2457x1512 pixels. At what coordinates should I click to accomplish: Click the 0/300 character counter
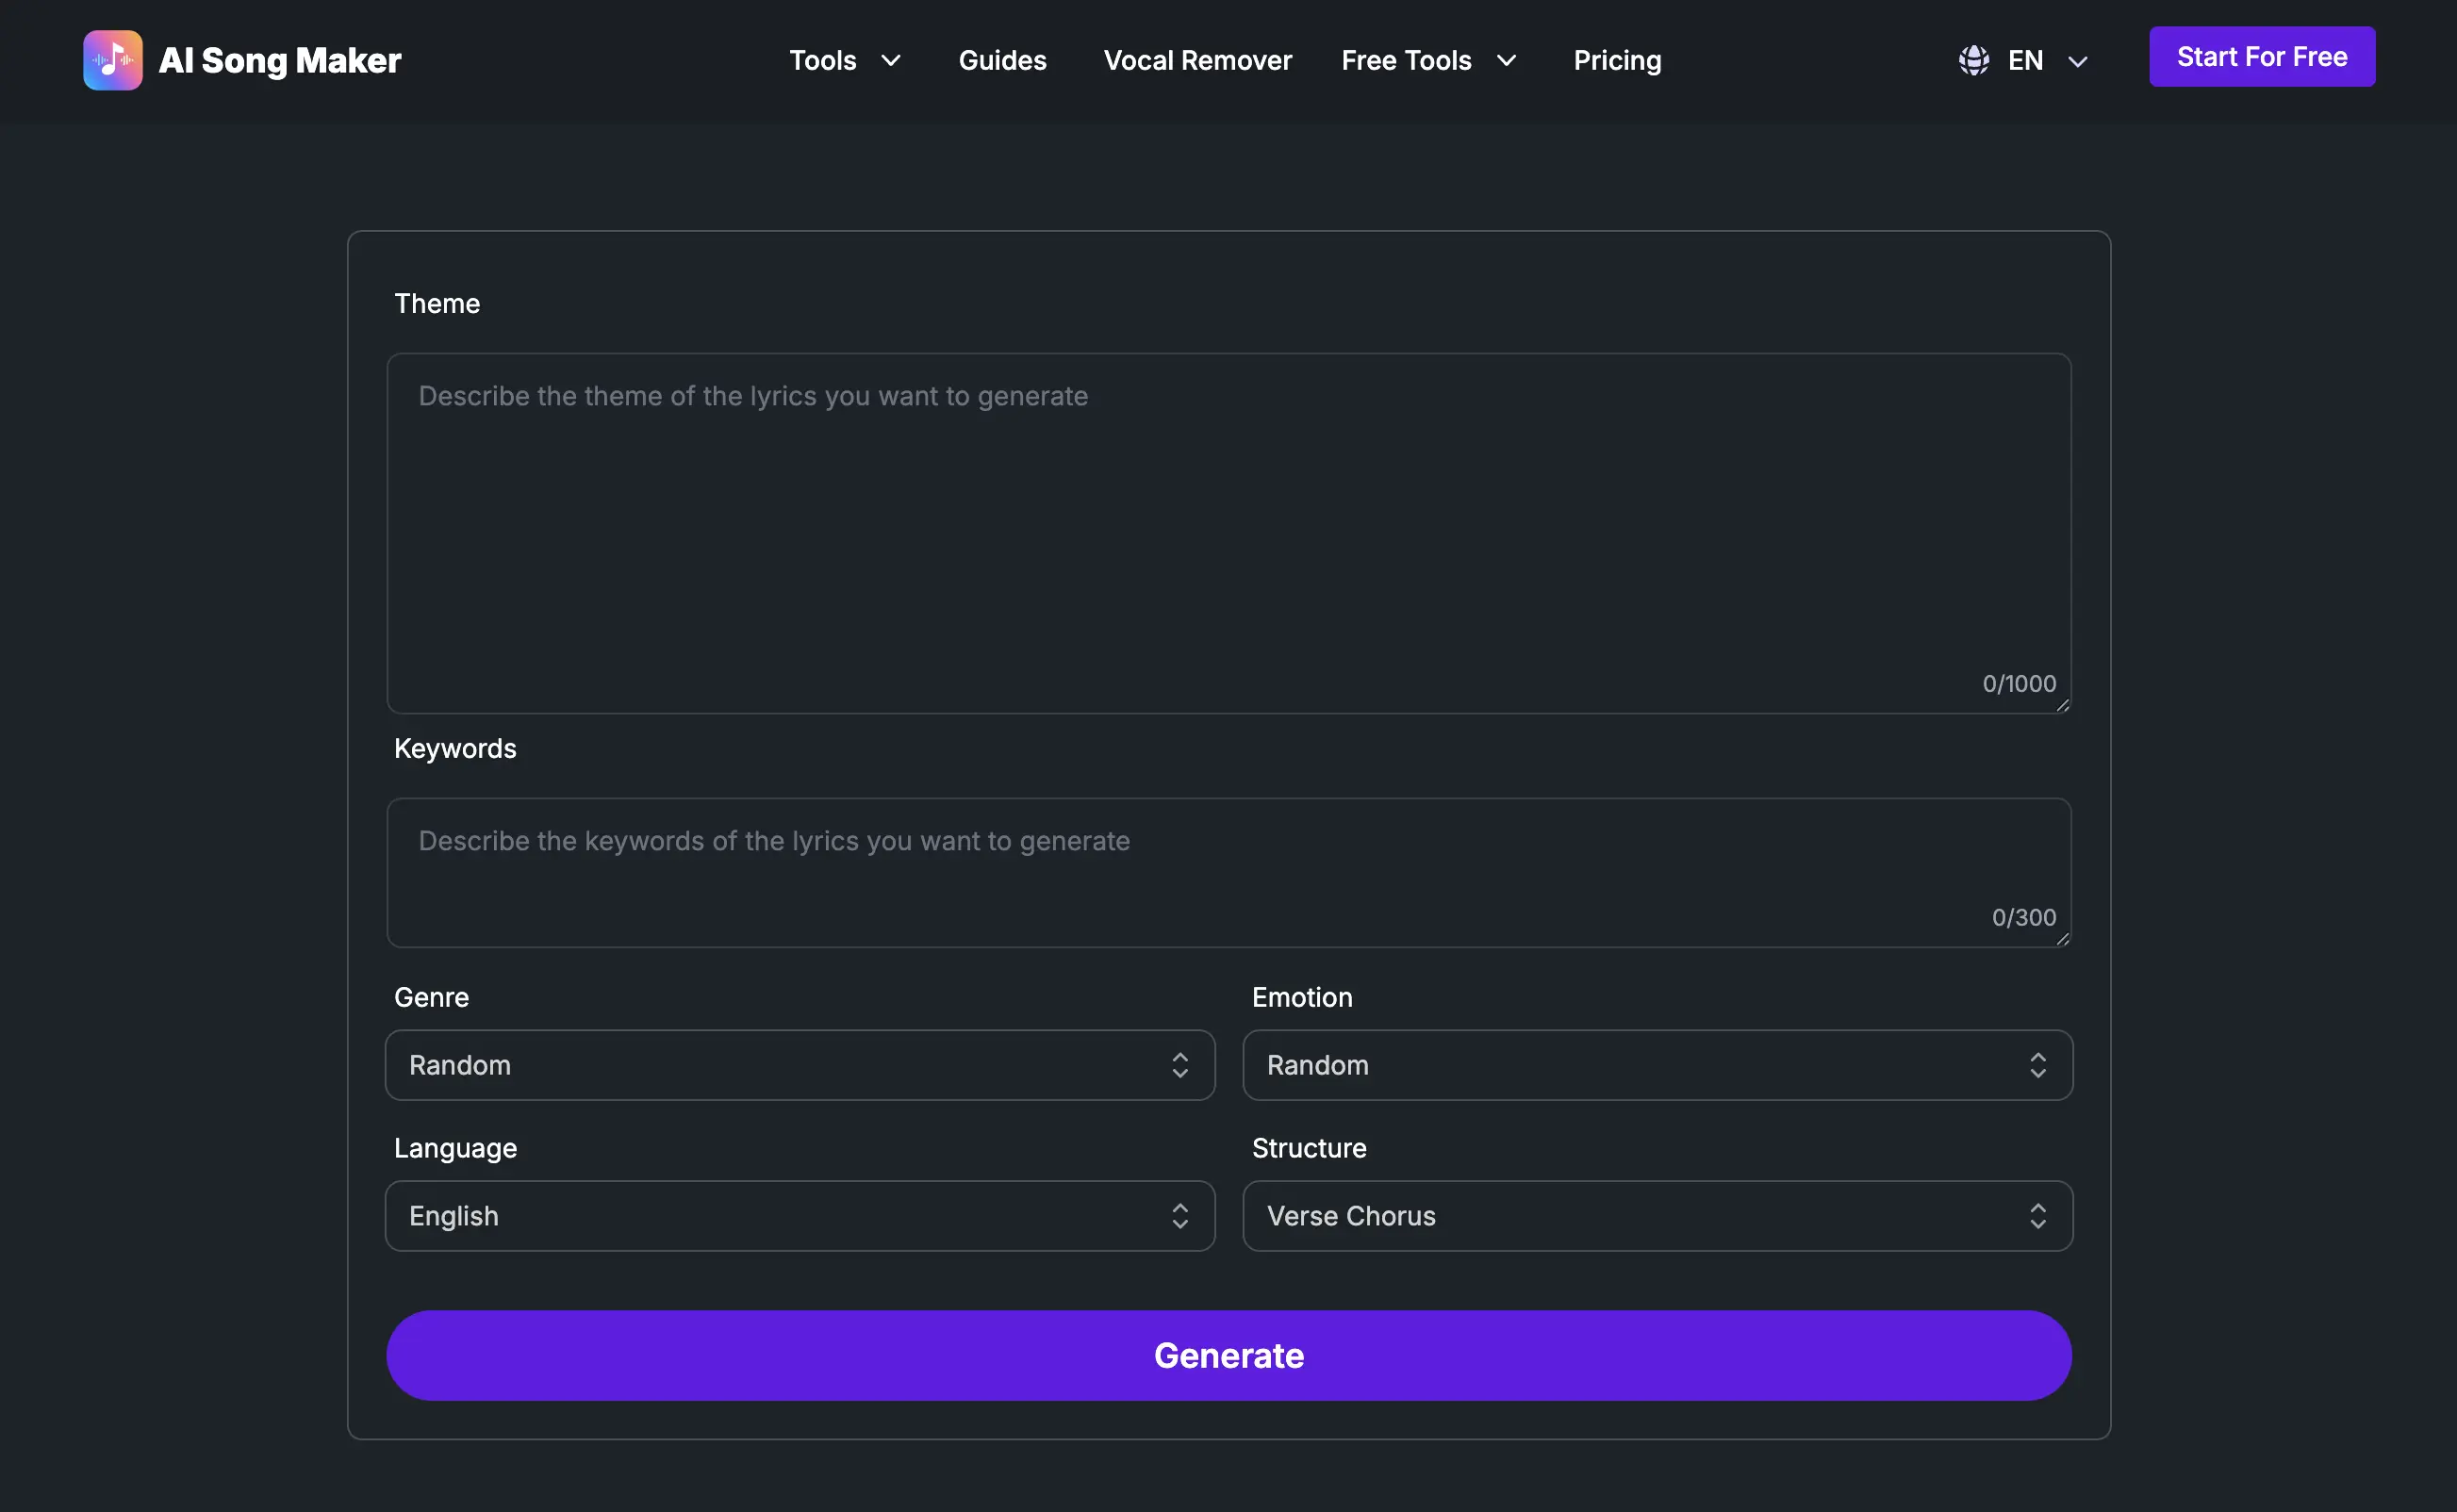[2024, 918]
